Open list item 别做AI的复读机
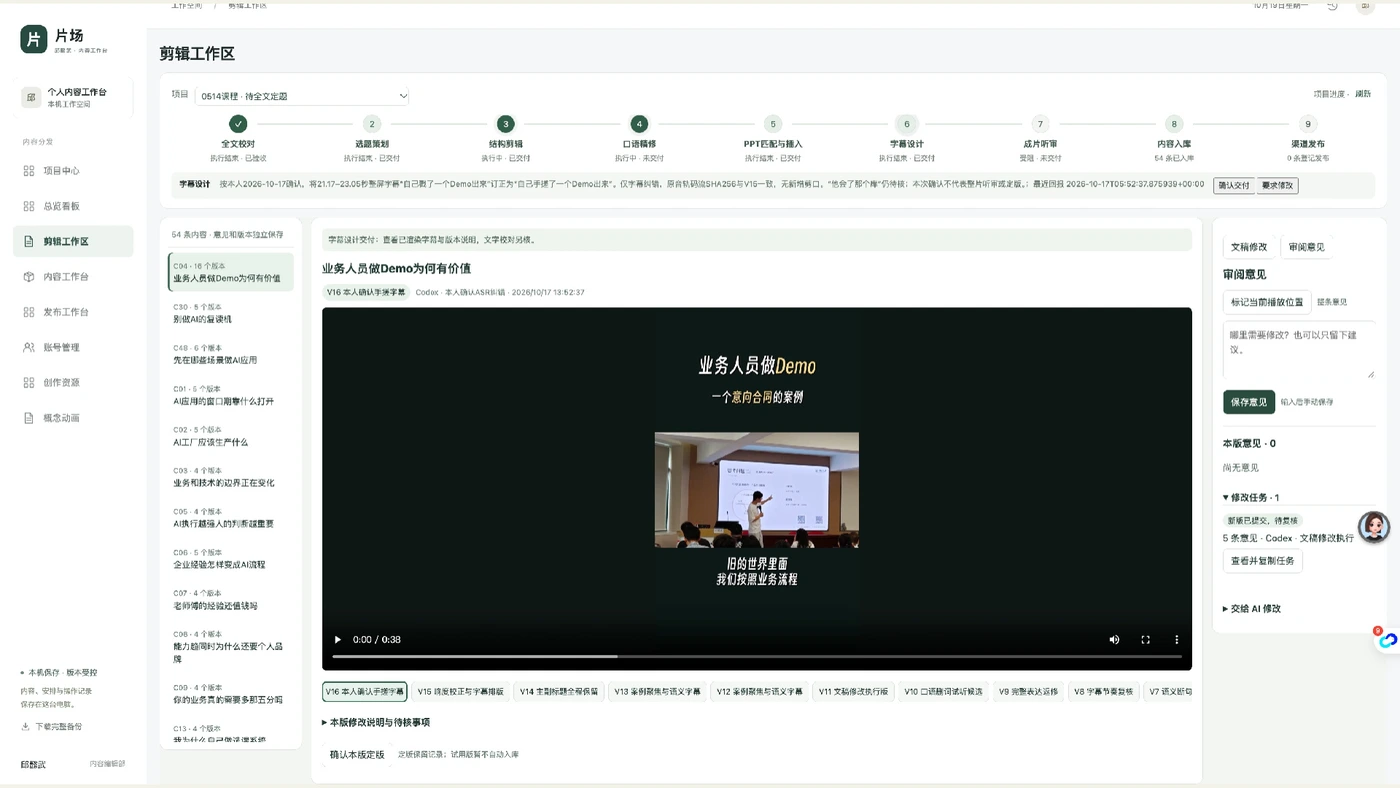 tap(231, 314)
